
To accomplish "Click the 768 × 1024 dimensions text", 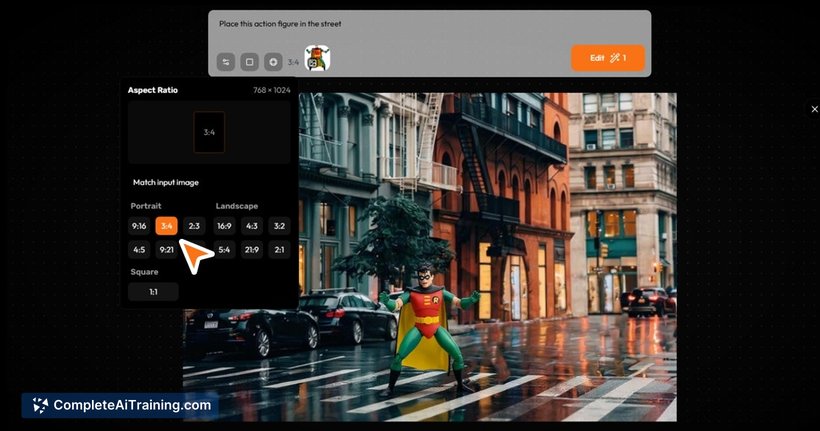I will point(271,90).
